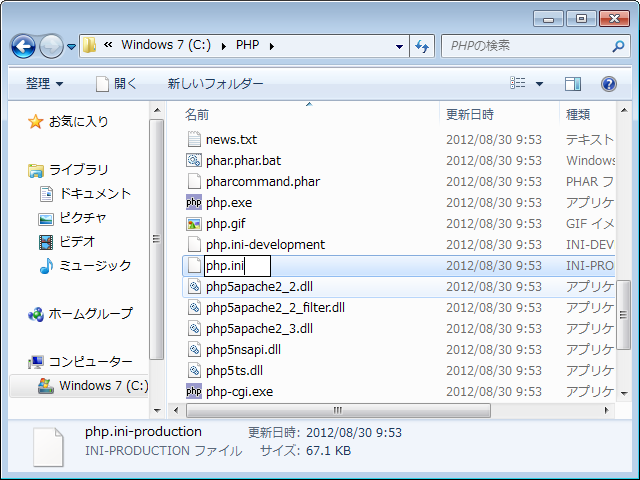
Task: Click file list scroll down arrow
Action: pos(624,393)
